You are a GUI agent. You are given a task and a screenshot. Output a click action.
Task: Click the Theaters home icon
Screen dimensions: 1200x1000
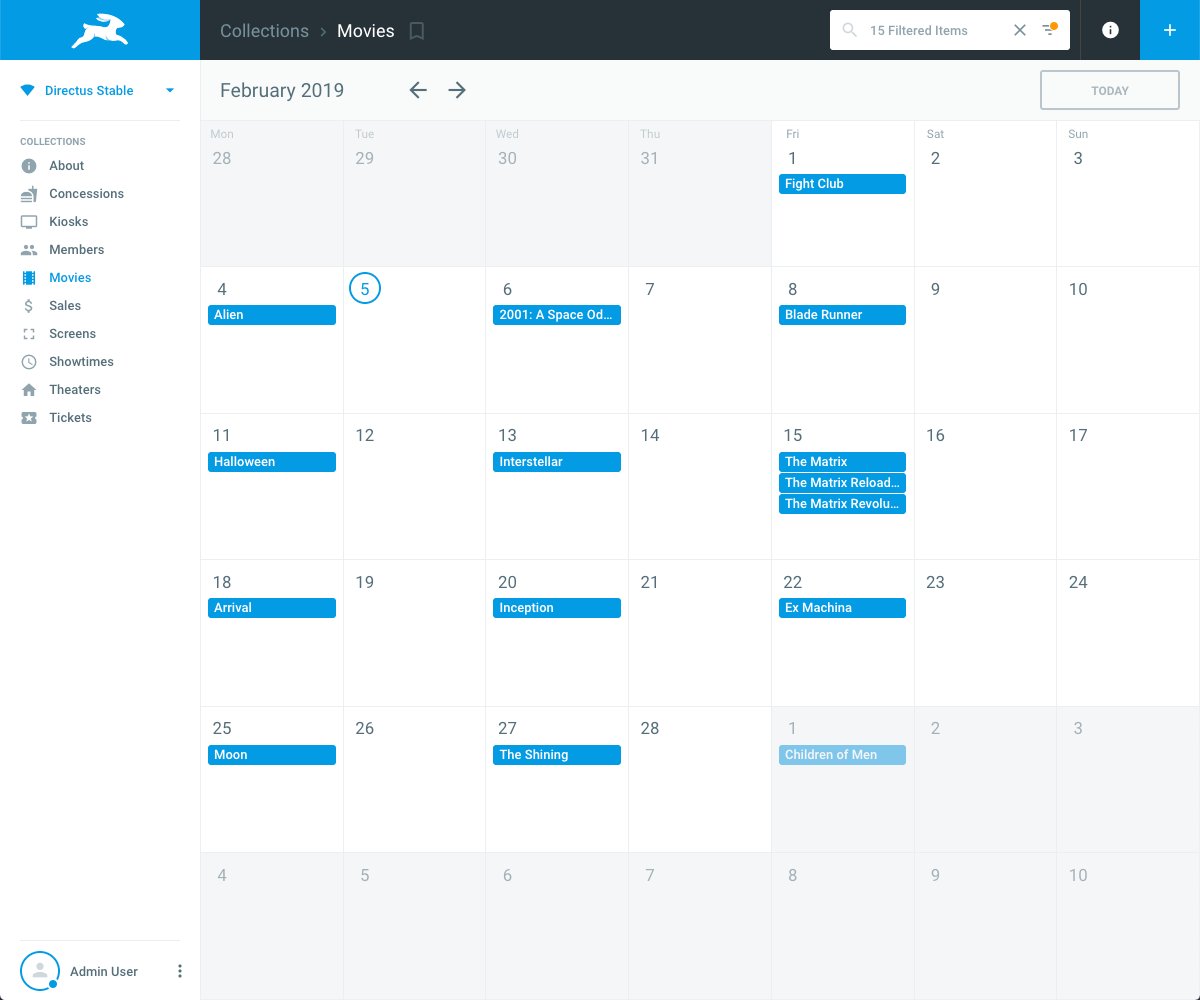click(29, 390)
